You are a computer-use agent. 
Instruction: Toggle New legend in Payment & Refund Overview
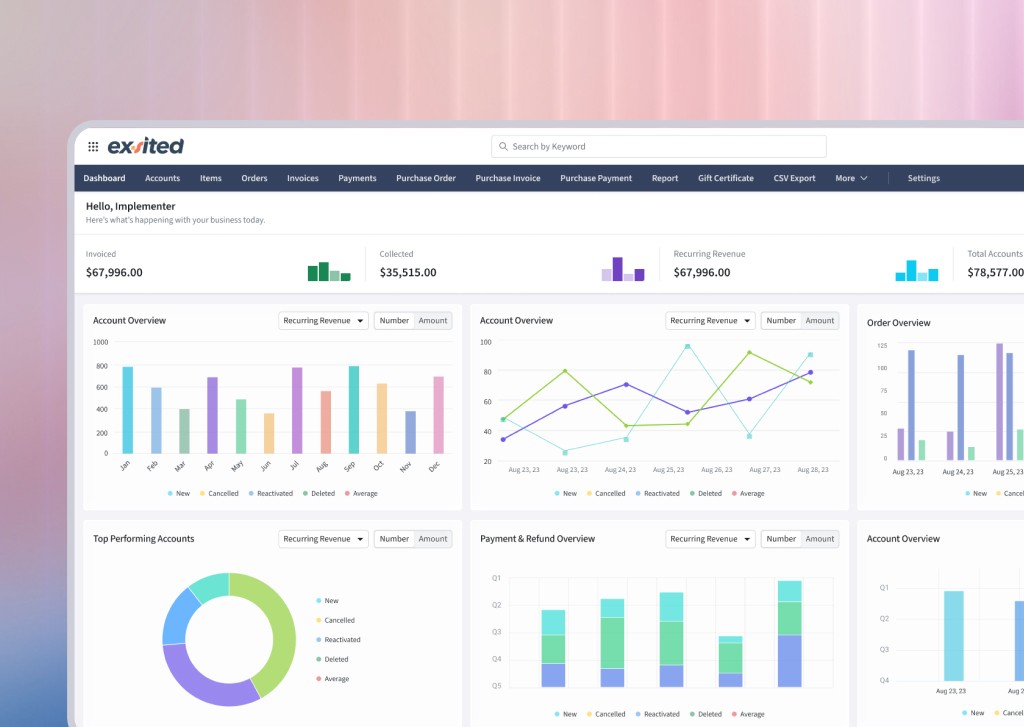[566, 714]
